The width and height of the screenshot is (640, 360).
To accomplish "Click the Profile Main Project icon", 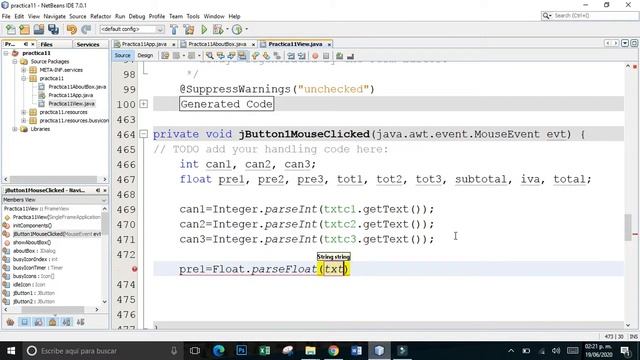I will coord(237,29).
